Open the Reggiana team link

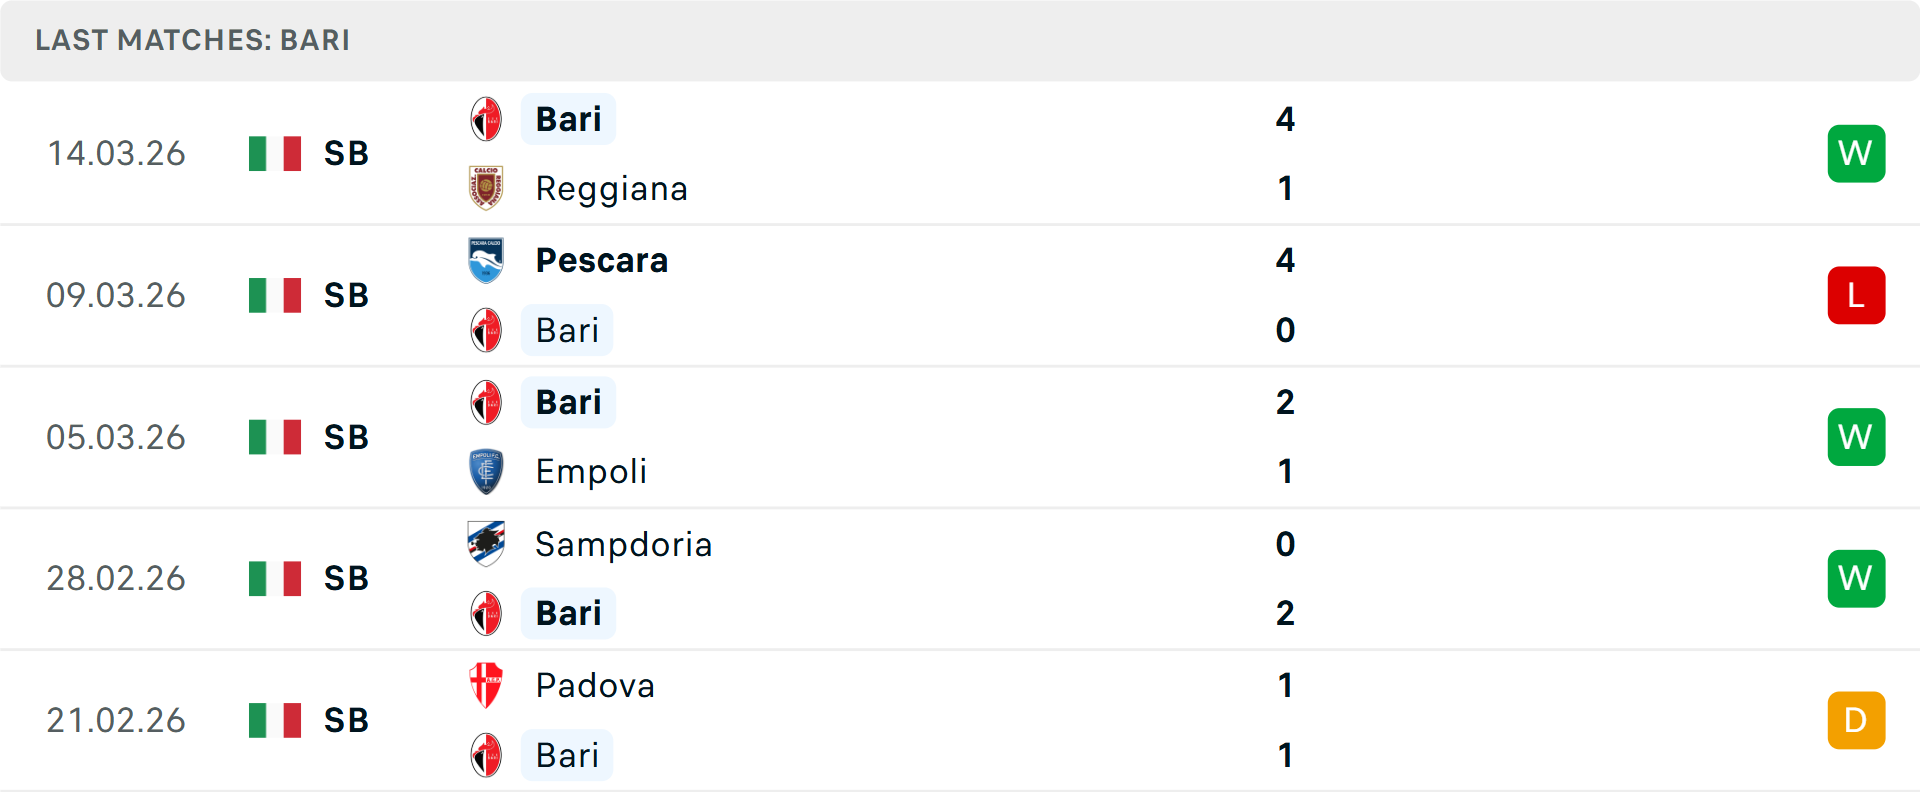(x=611, y=189)
